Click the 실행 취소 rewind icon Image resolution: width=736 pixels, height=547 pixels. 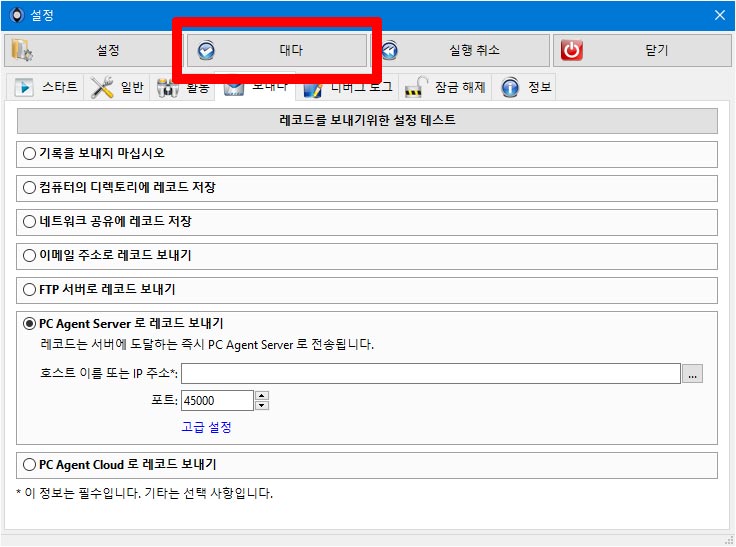389,50
